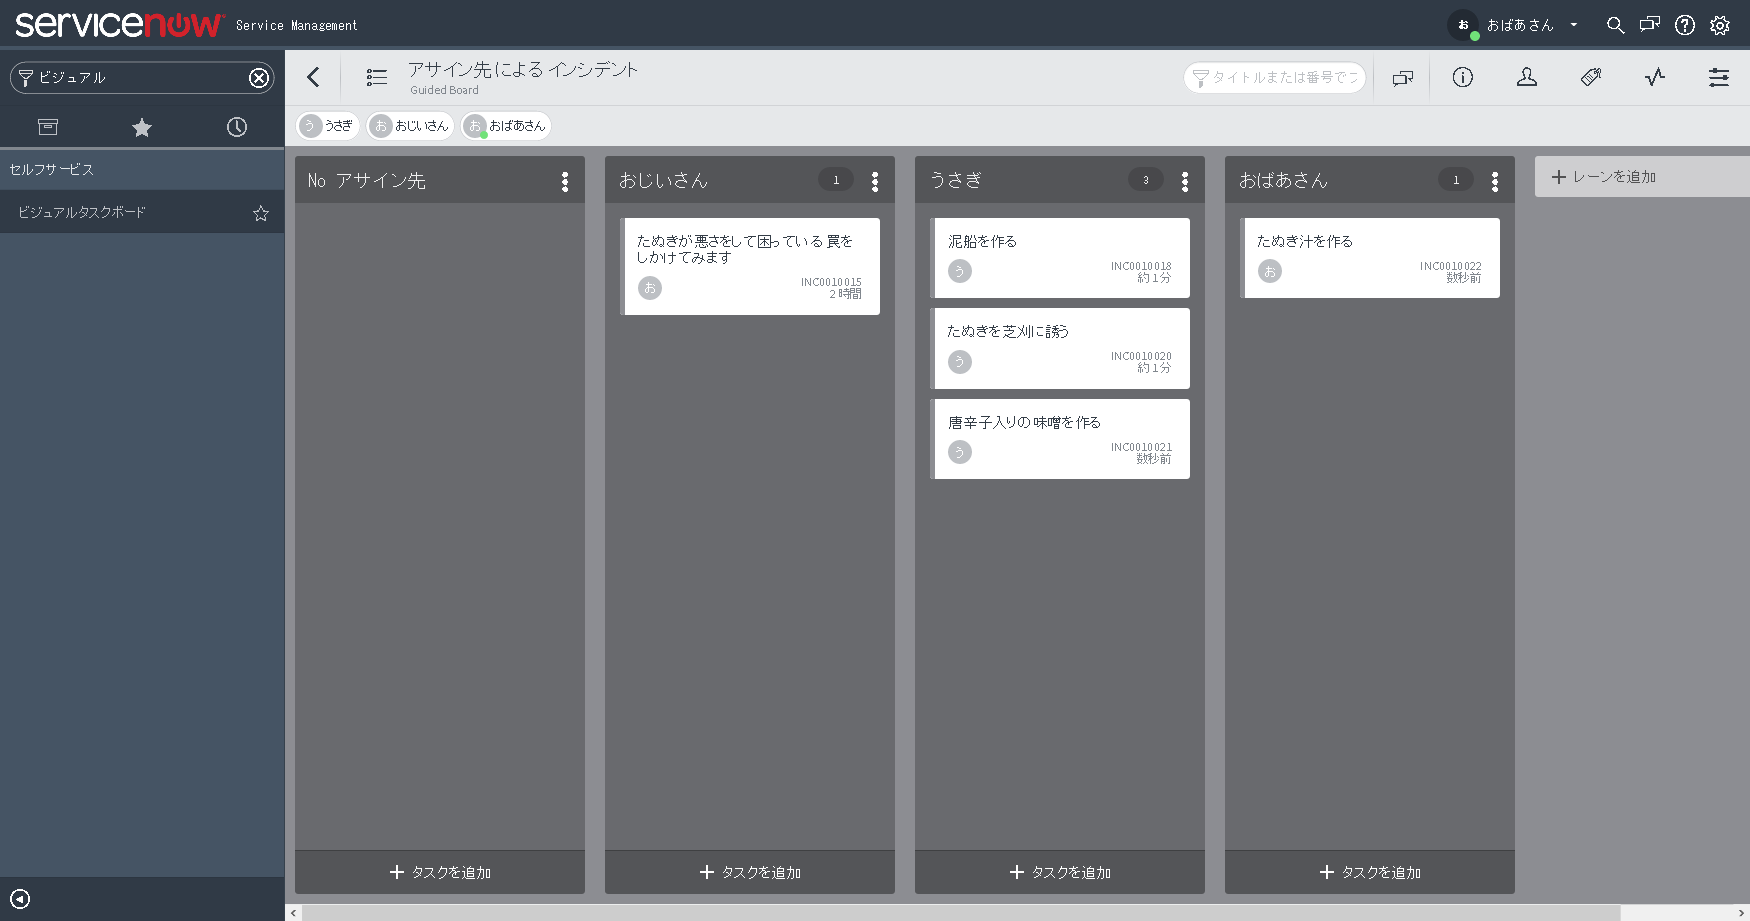The image size is (1750, 921).
Task: Toggle favorite star on ビジュアルタスクボード
Action: [260, 212]
